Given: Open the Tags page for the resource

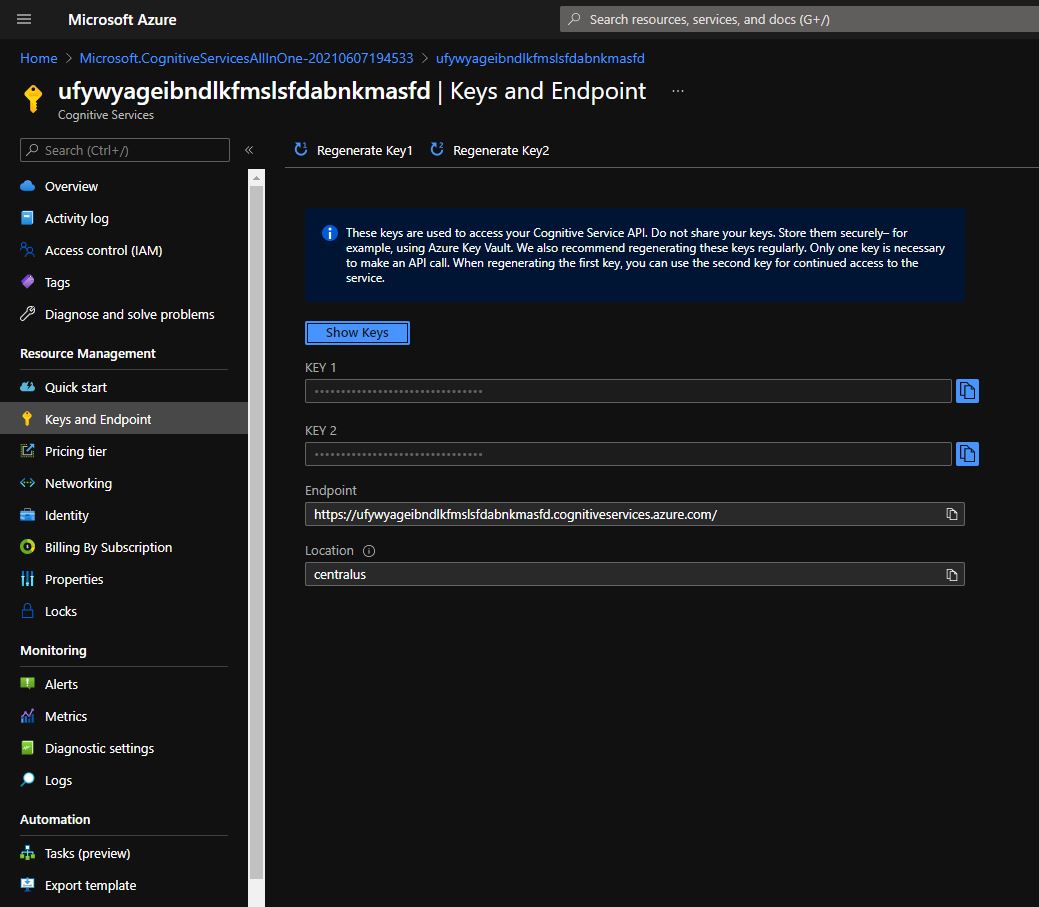Looking at the screenshot, I should 56,282.
